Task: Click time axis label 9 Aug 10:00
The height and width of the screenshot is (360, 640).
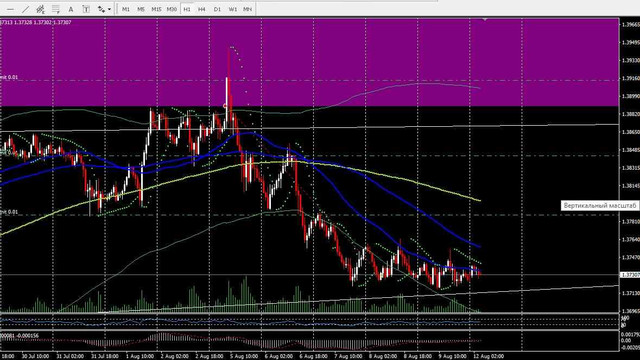Action: click(x=453, y=356)
